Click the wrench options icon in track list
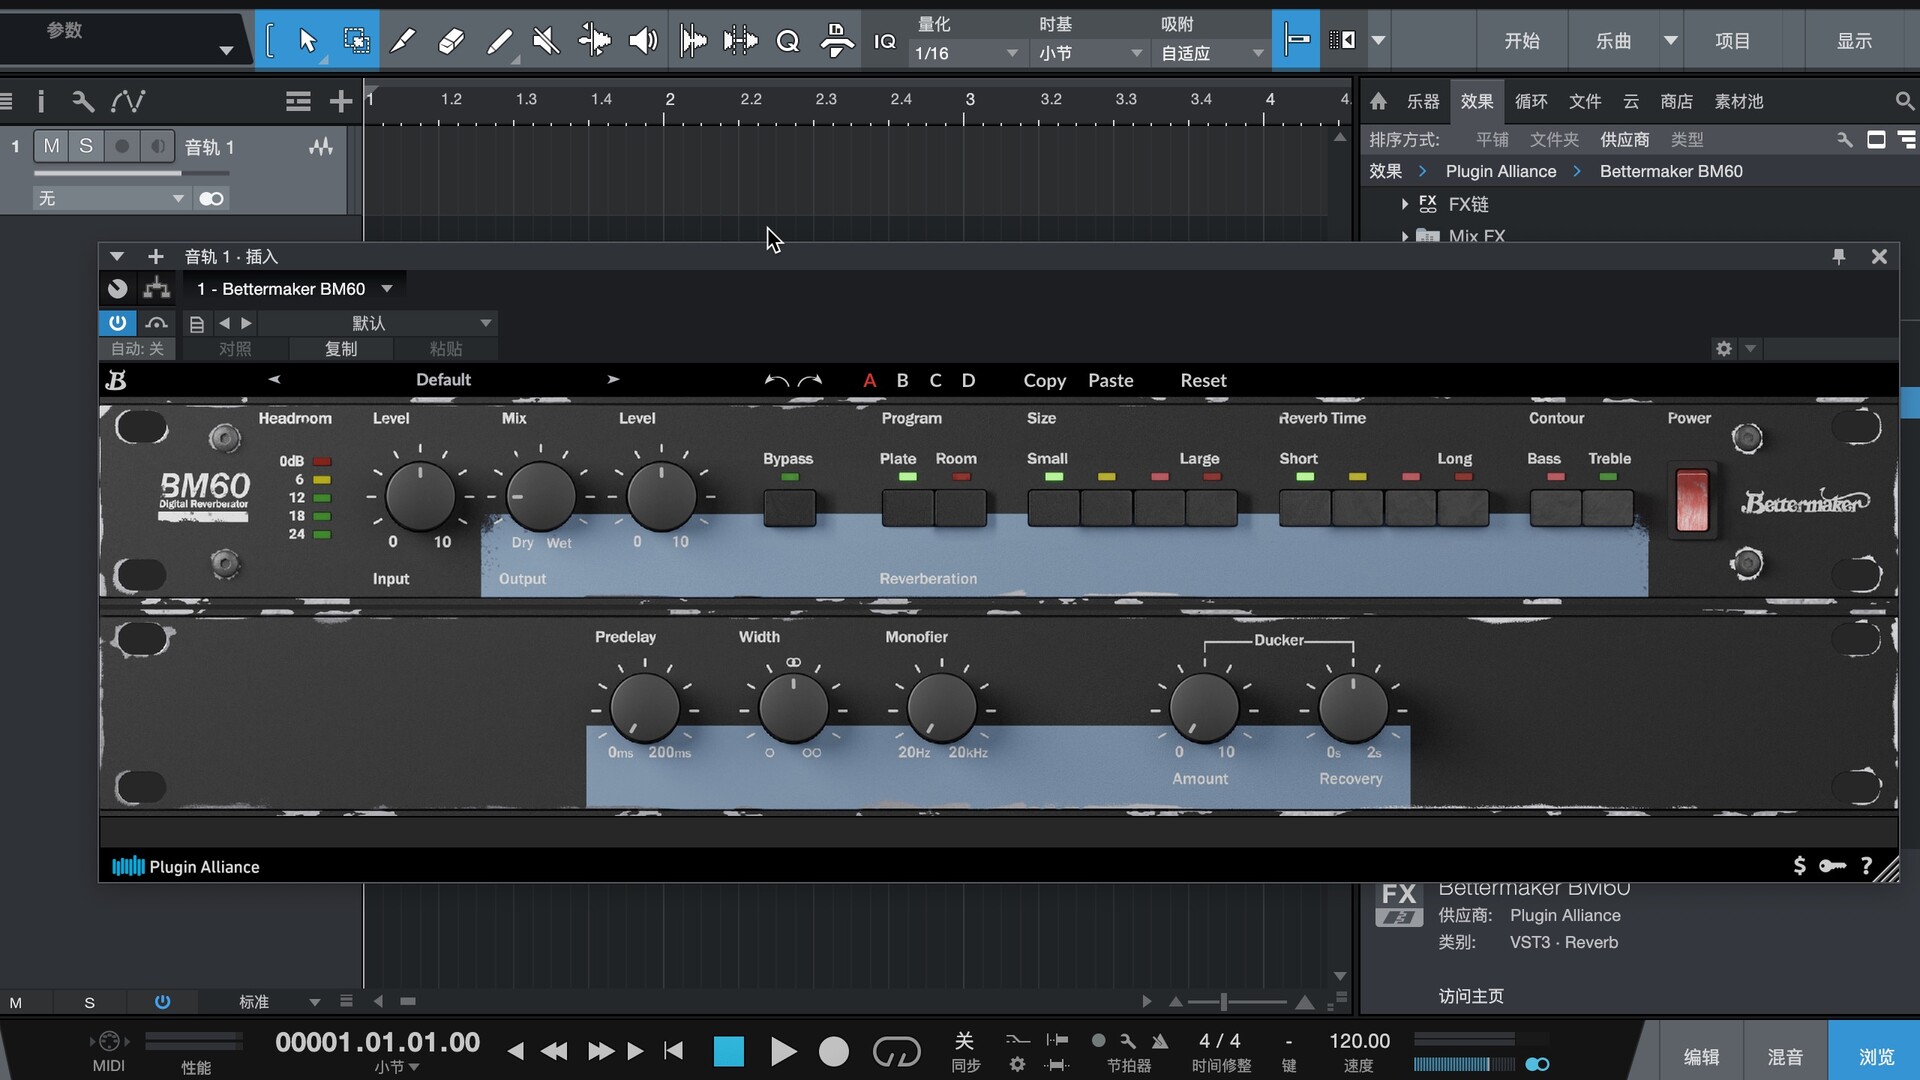 83,101
